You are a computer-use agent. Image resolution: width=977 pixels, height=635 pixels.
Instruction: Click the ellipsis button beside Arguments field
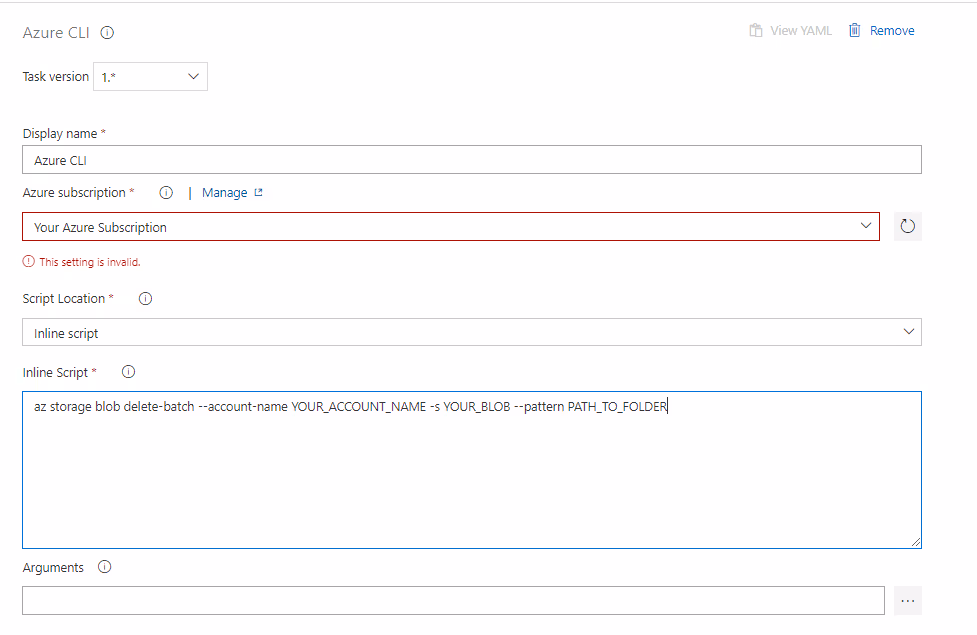tap(907, 600)
